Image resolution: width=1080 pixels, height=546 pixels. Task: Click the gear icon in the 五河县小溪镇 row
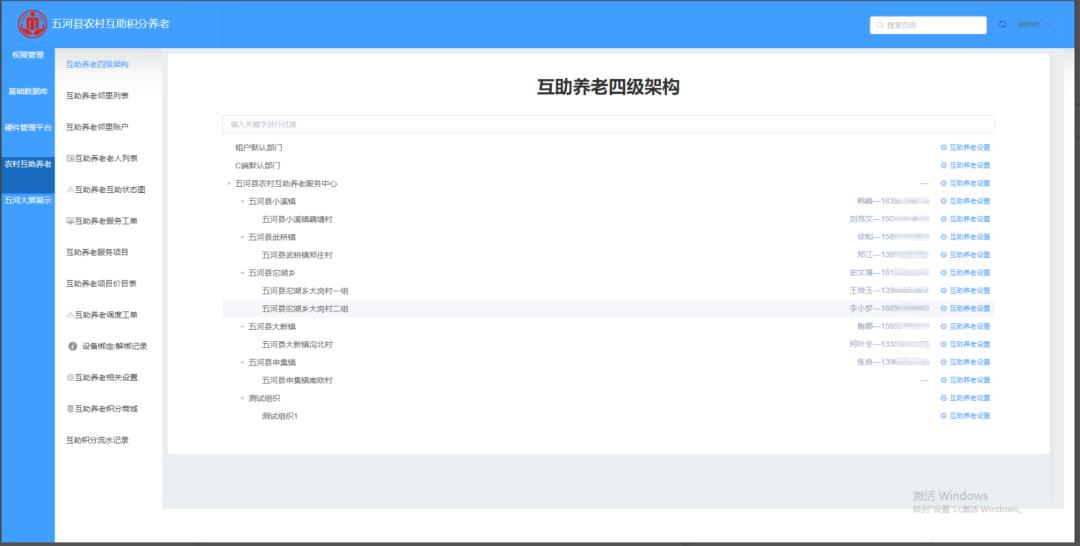click(944, 201)
